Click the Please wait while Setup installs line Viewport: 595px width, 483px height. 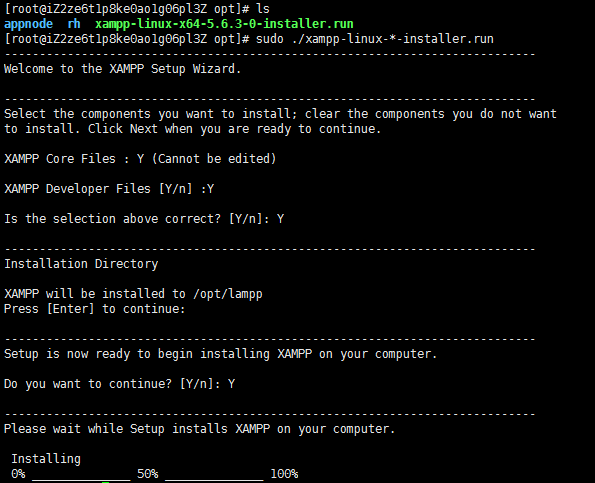[200, 429]
